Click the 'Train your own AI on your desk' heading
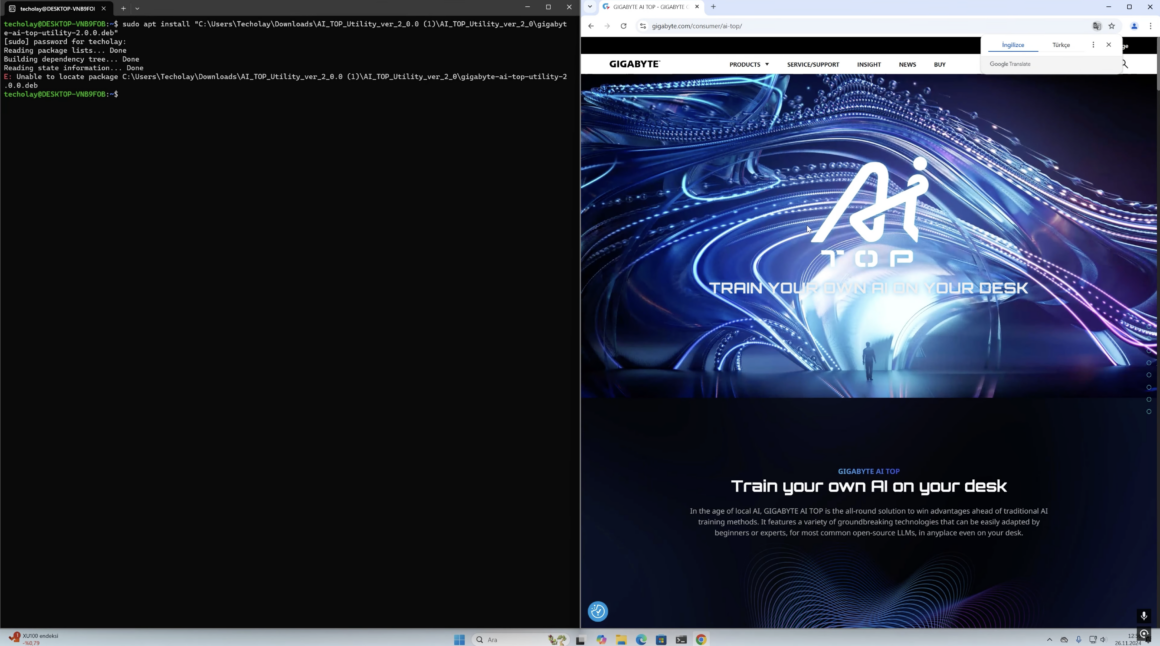Screen dimensions: 1160x646 tap(869, 486)
